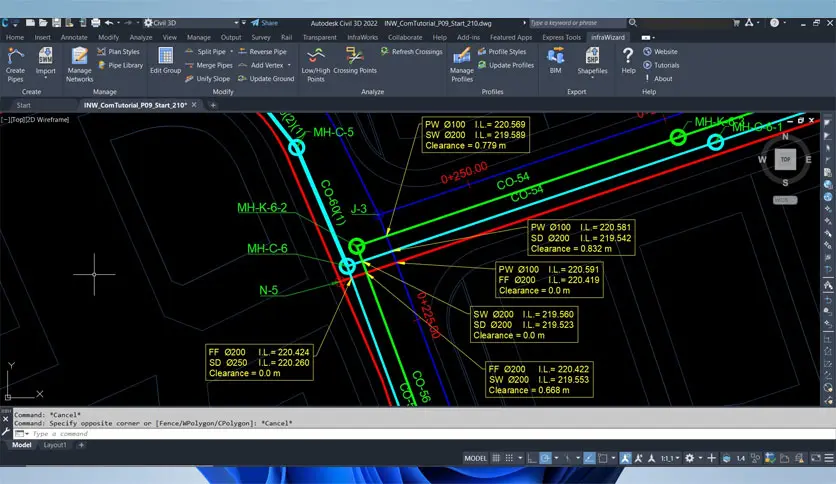Viewport: 836px width, 484px height.
Task: Click the keyword search box
Action: 577,23
